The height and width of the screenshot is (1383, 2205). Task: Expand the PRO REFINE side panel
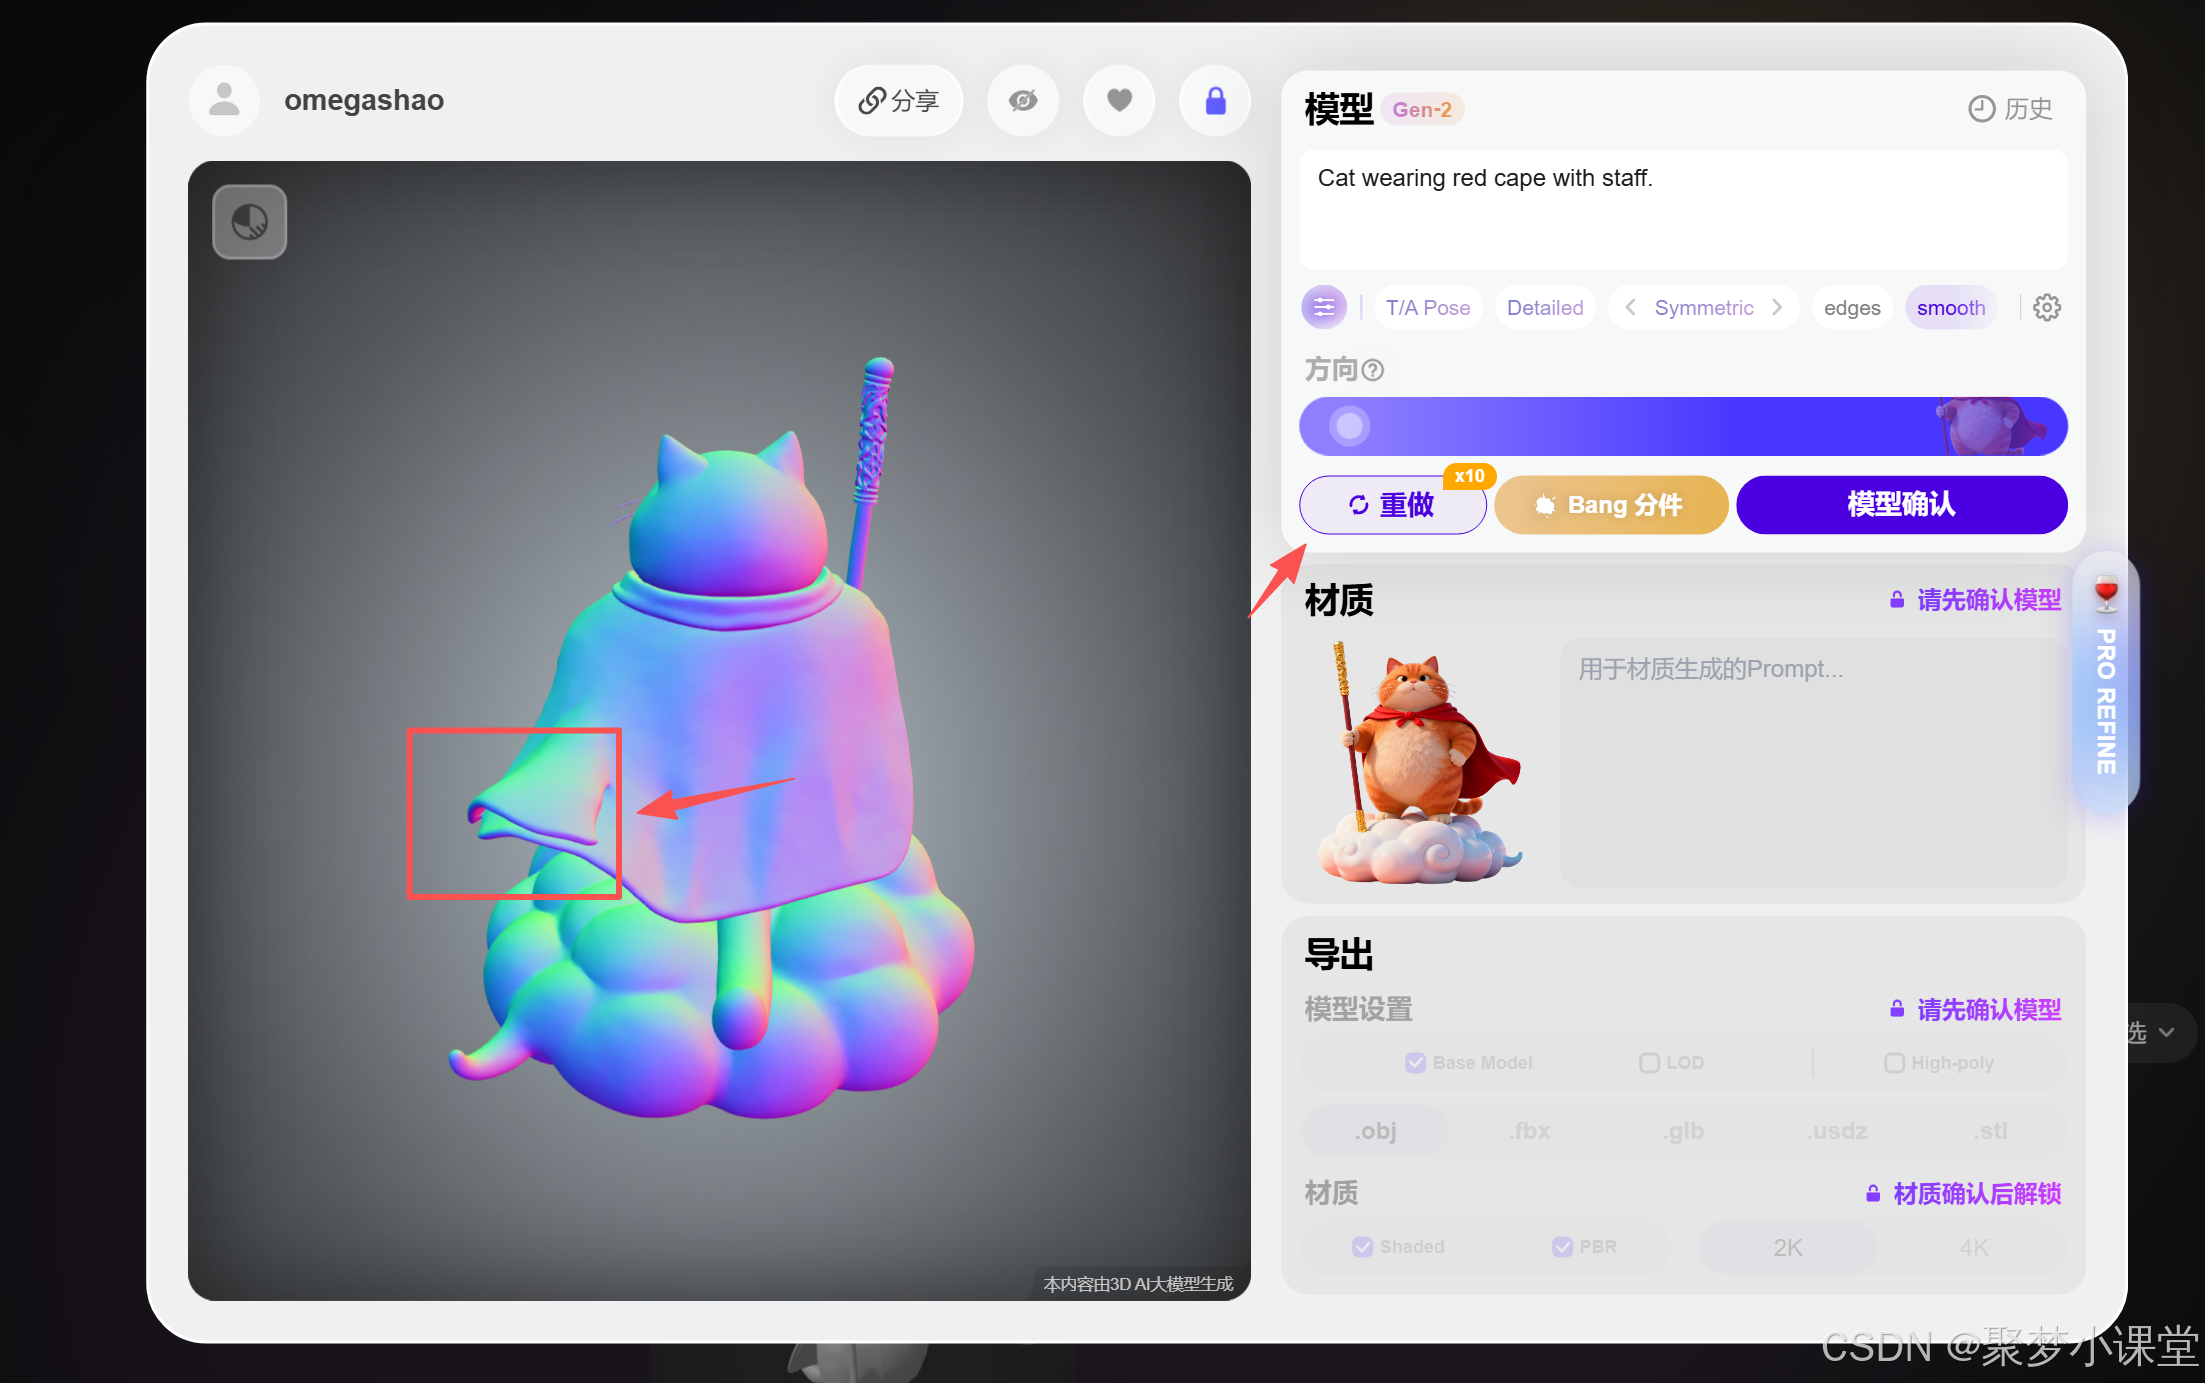(2106, 690)
